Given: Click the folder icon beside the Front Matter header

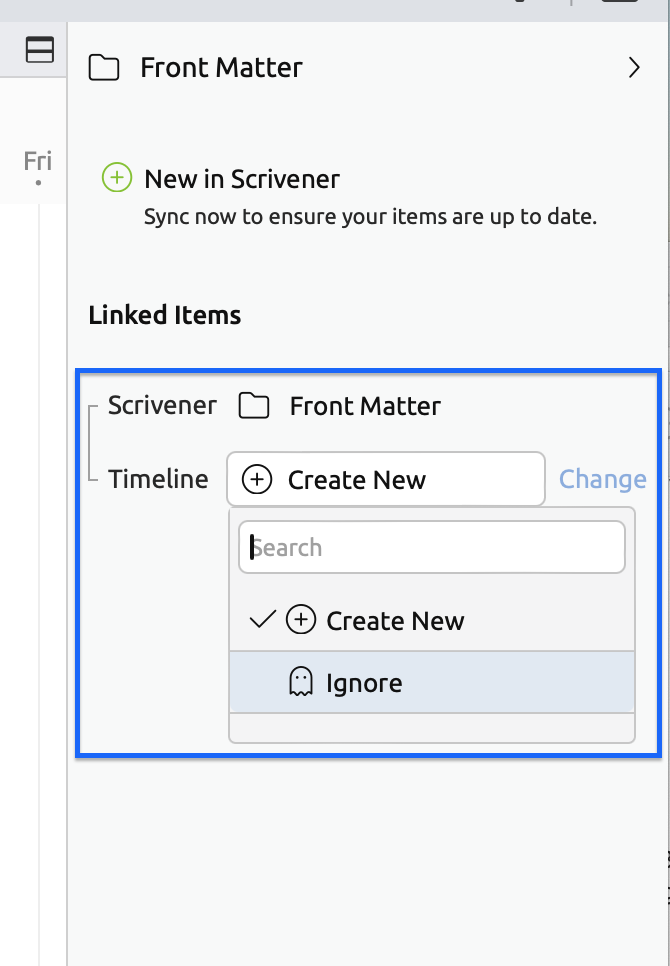Looking at the screenshot, I should (x=104, y=68).
